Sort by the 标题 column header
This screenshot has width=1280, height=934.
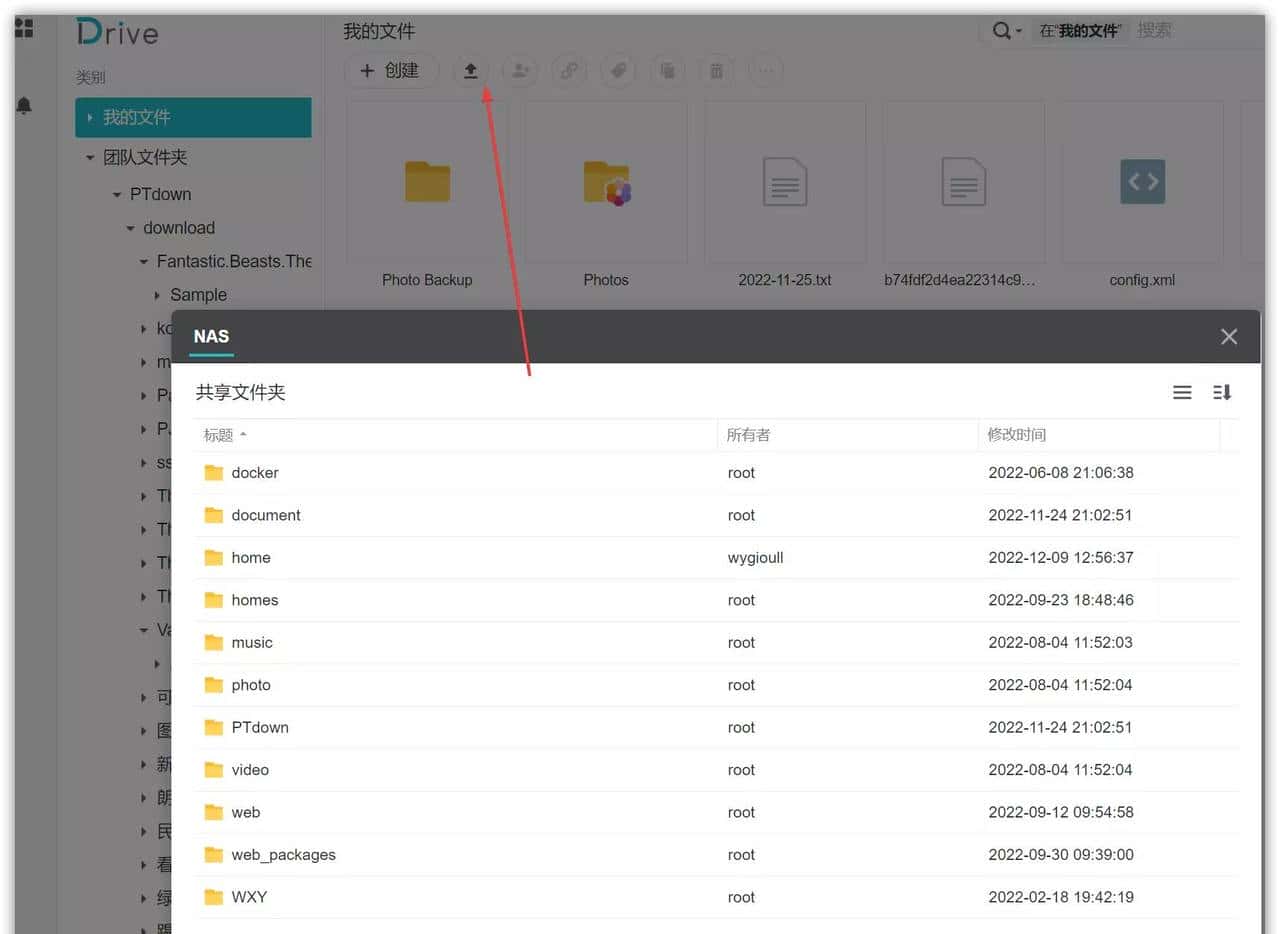coord(219,435)
